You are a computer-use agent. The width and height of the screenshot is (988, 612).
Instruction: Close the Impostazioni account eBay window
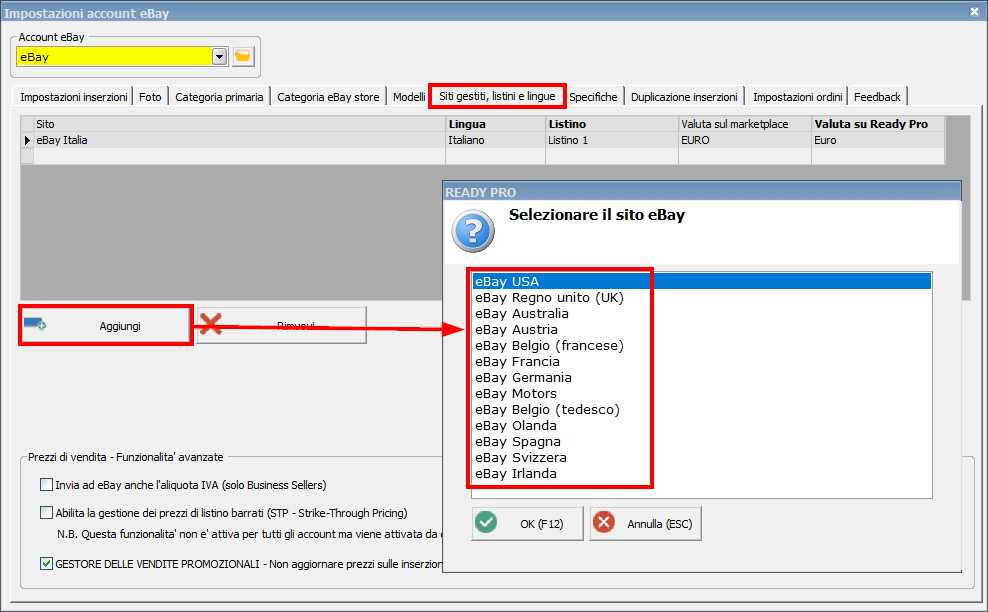coord(974,12)
